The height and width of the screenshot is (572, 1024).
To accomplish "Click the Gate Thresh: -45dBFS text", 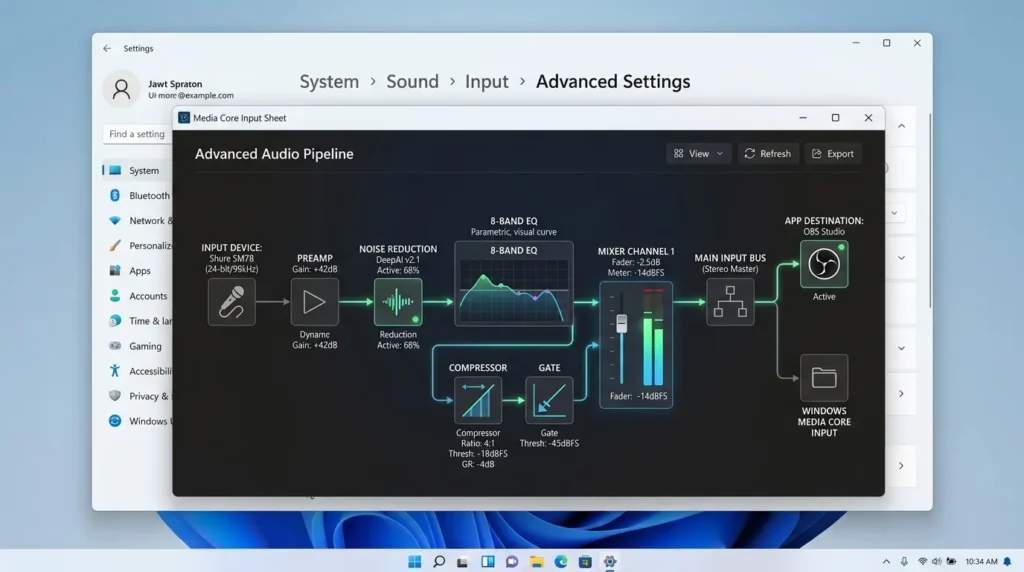I will (549, 443).
